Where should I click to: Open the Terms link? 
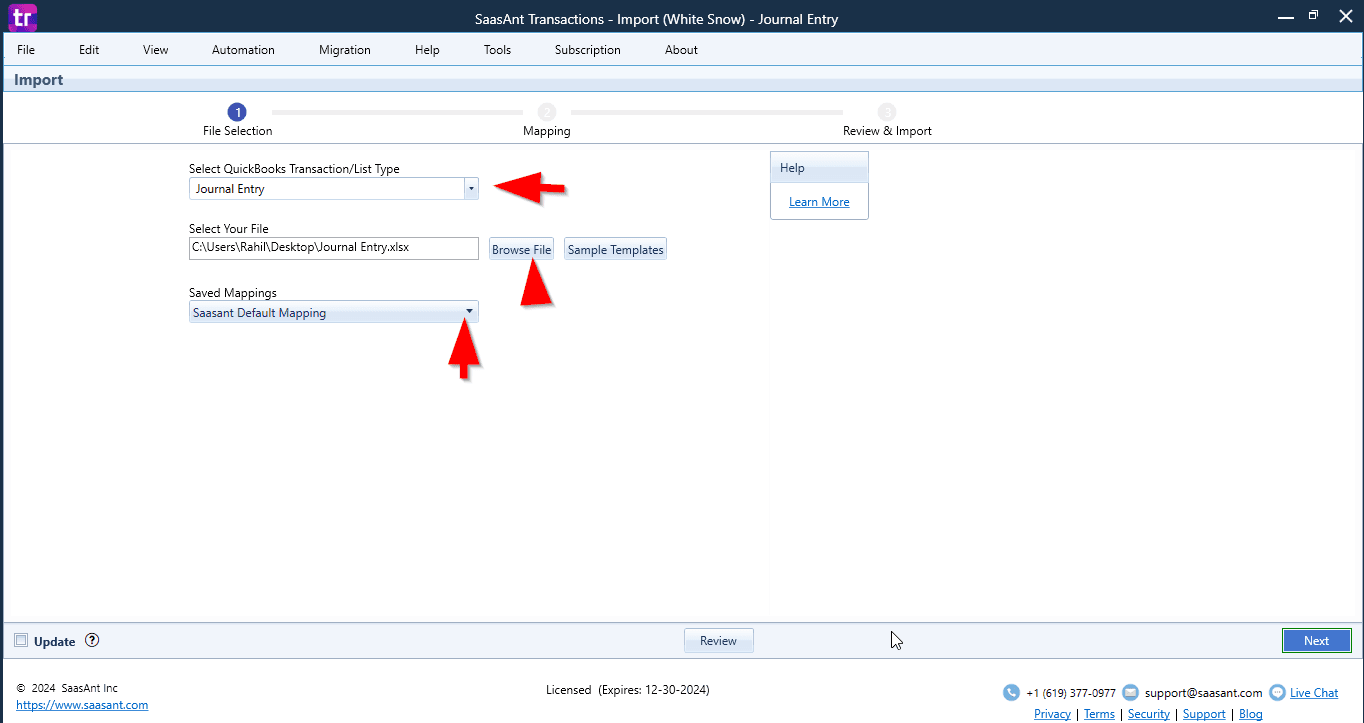point(1099,714)
